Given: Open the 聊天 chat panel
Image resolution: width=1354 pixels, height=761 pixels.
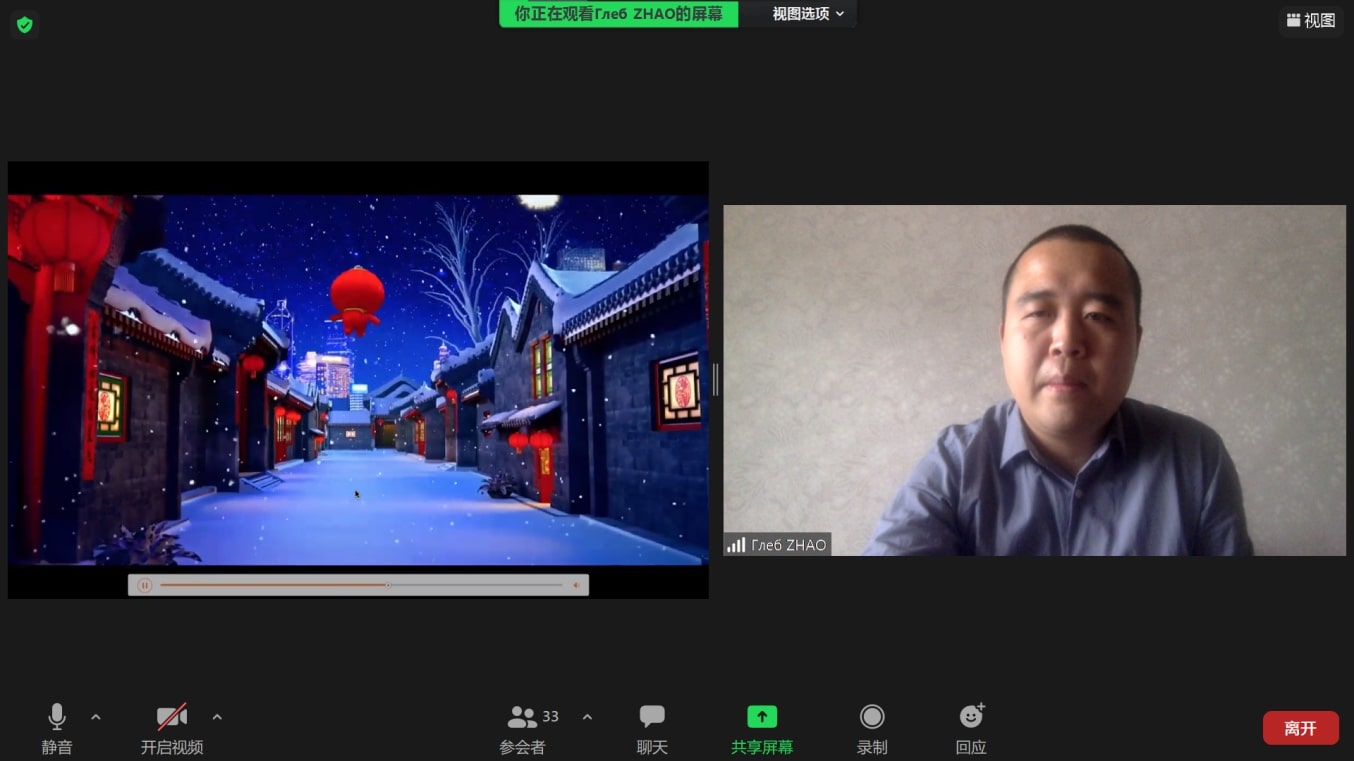Looking at the screenshot, I should click(x=652, y=729).
